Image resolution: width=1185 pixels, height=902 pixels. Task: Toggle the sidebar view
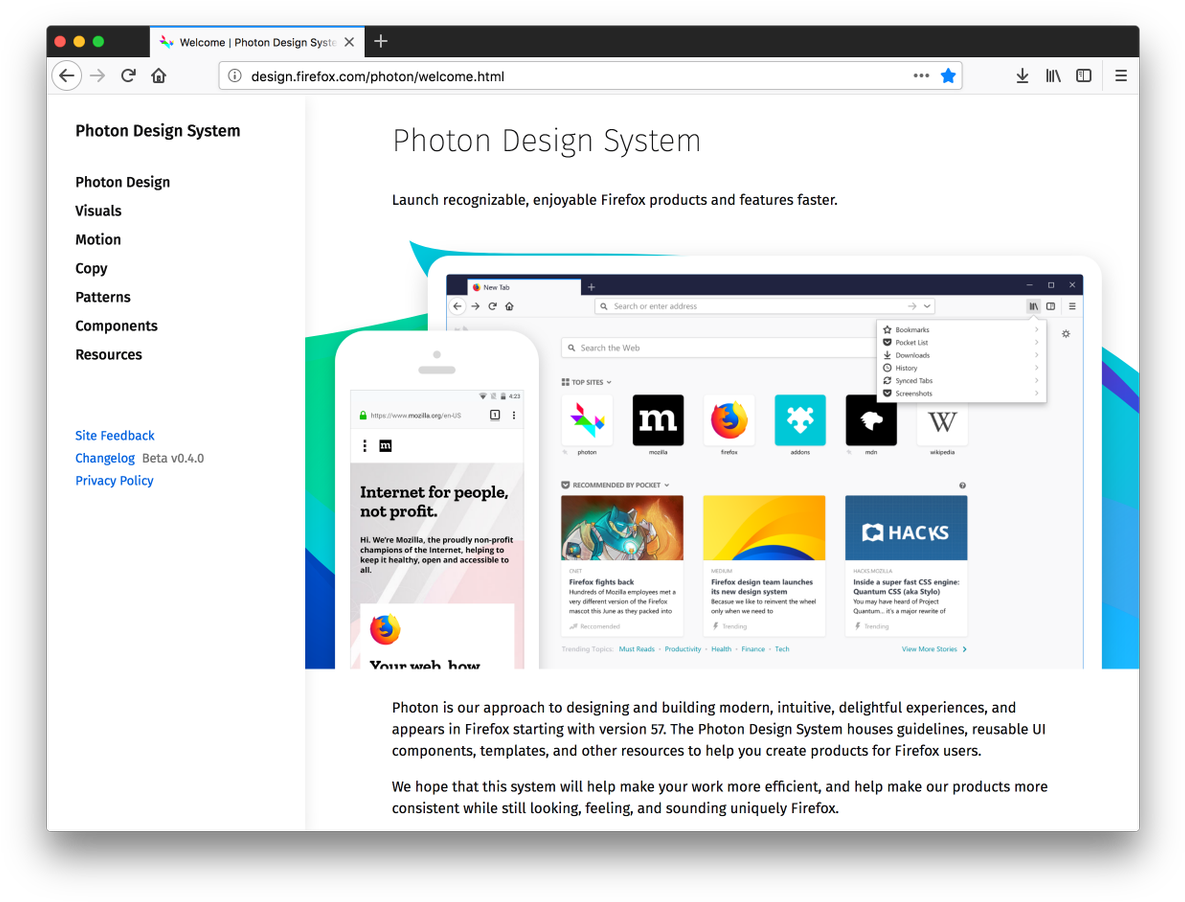tap(1083, 75)
